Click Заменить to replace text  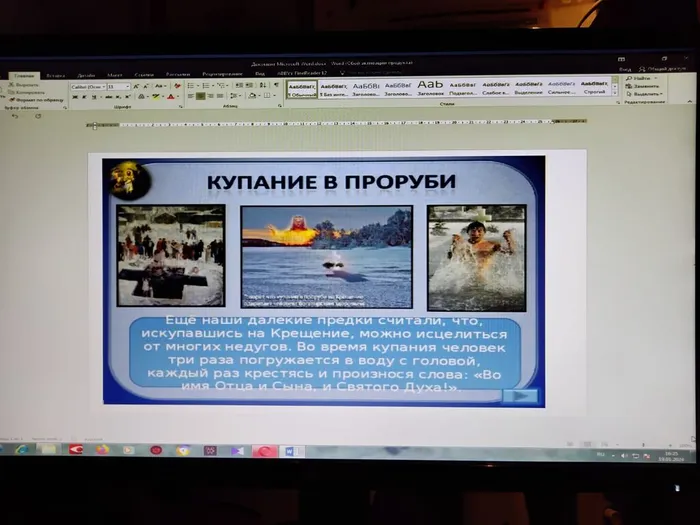[x=642, y=86]
